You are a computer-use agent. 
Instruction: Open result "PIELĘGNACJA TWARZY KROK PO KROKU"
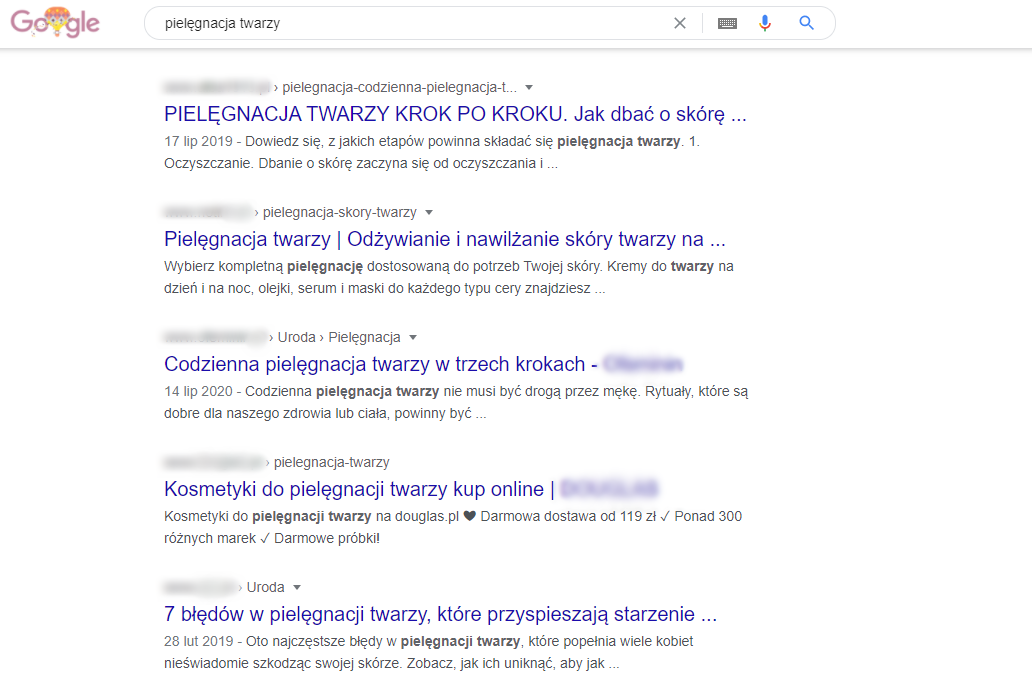click(455, 114)
